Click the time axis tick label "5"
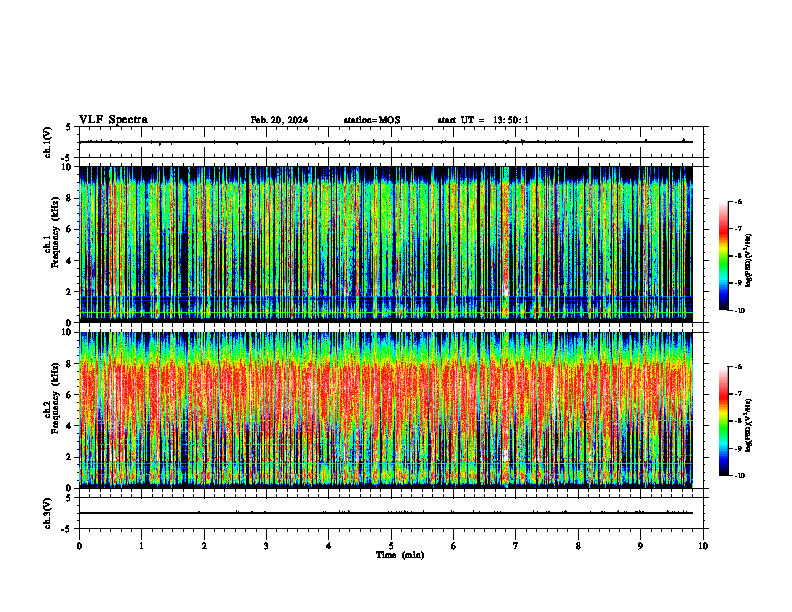 [x=391, y=546]
